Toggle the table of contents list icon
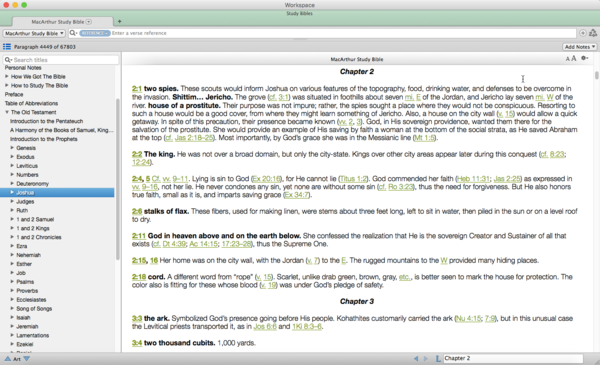600x365 pixels. 7,47
